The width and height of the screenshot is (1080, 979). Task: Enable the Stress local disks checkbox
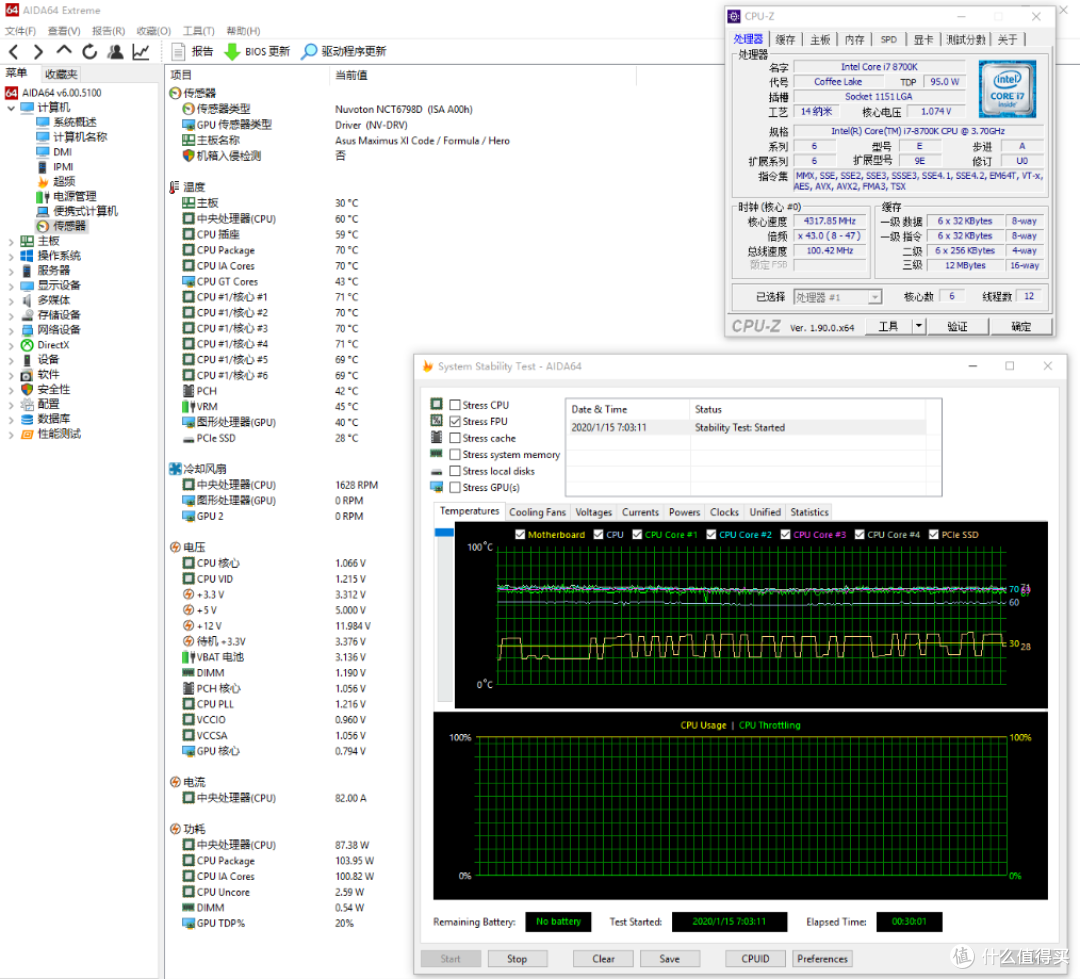point(455,471)
